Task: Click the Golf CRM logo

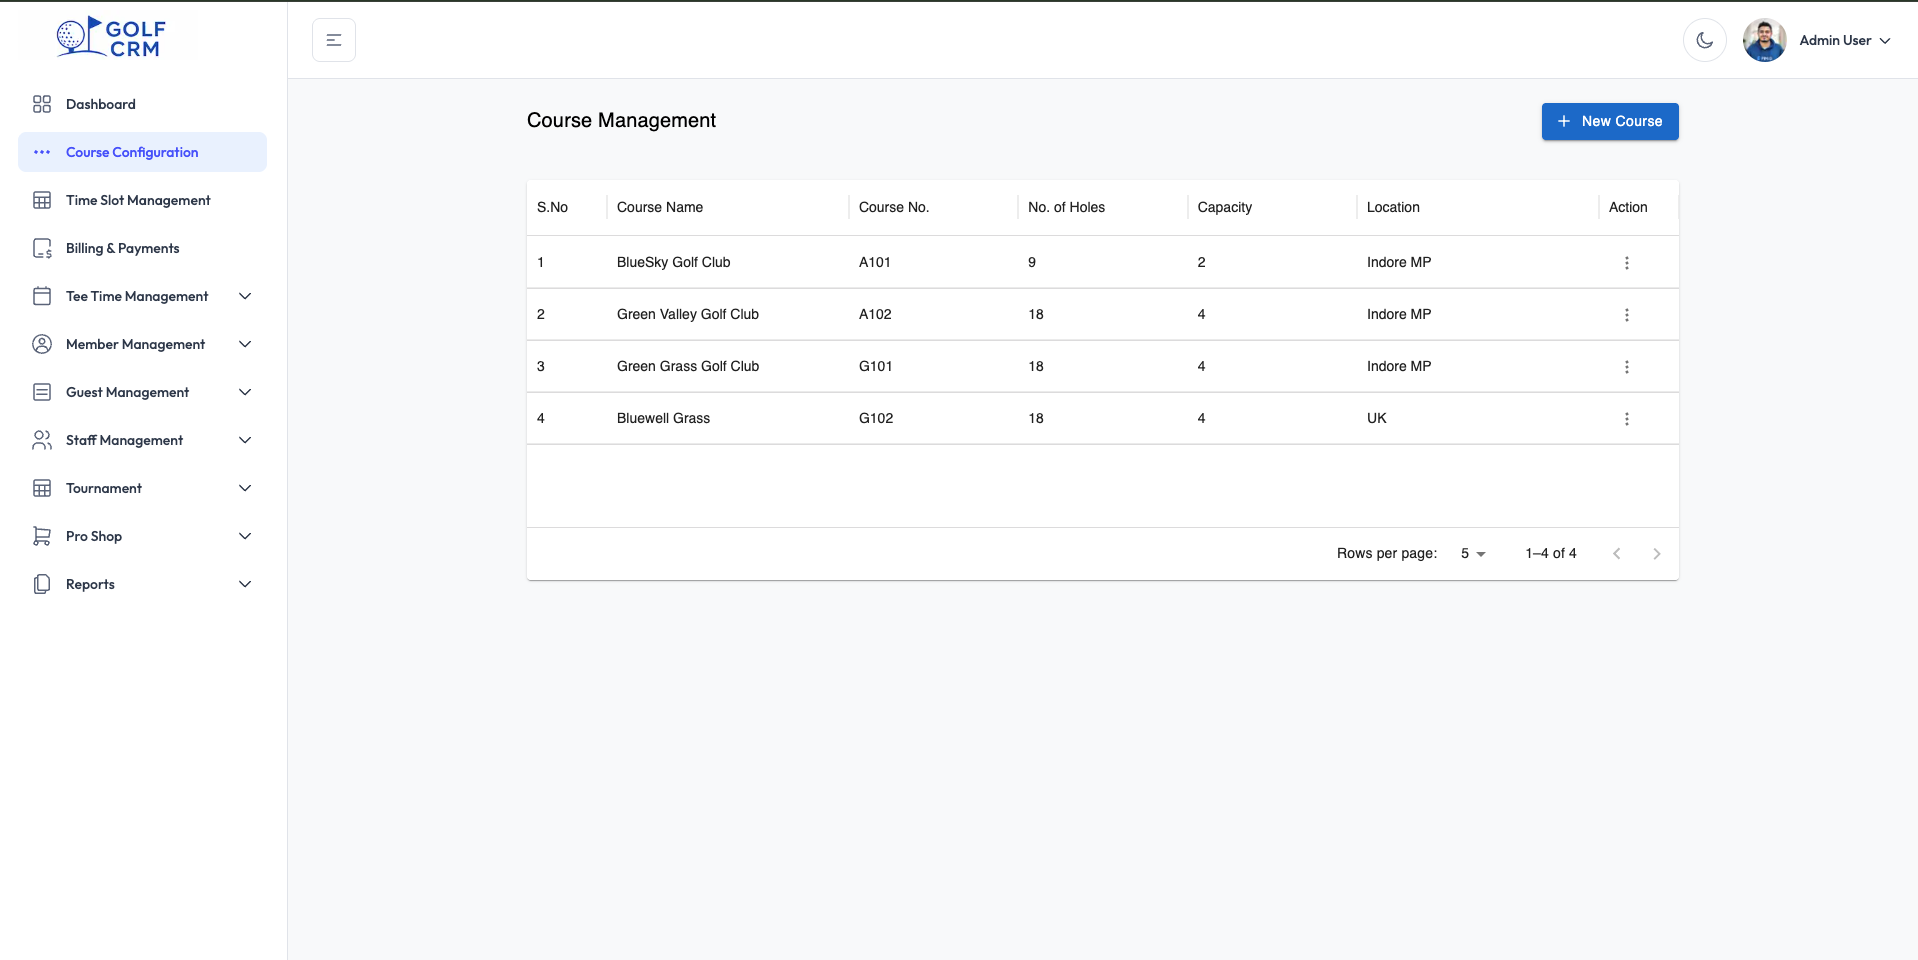Action: point(110,37)
